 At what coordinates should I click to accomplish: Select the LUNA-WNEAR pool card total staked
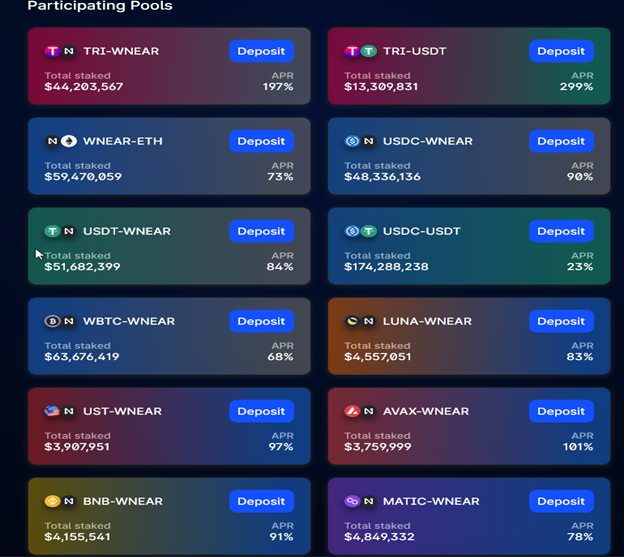click(x=378, y=351)
